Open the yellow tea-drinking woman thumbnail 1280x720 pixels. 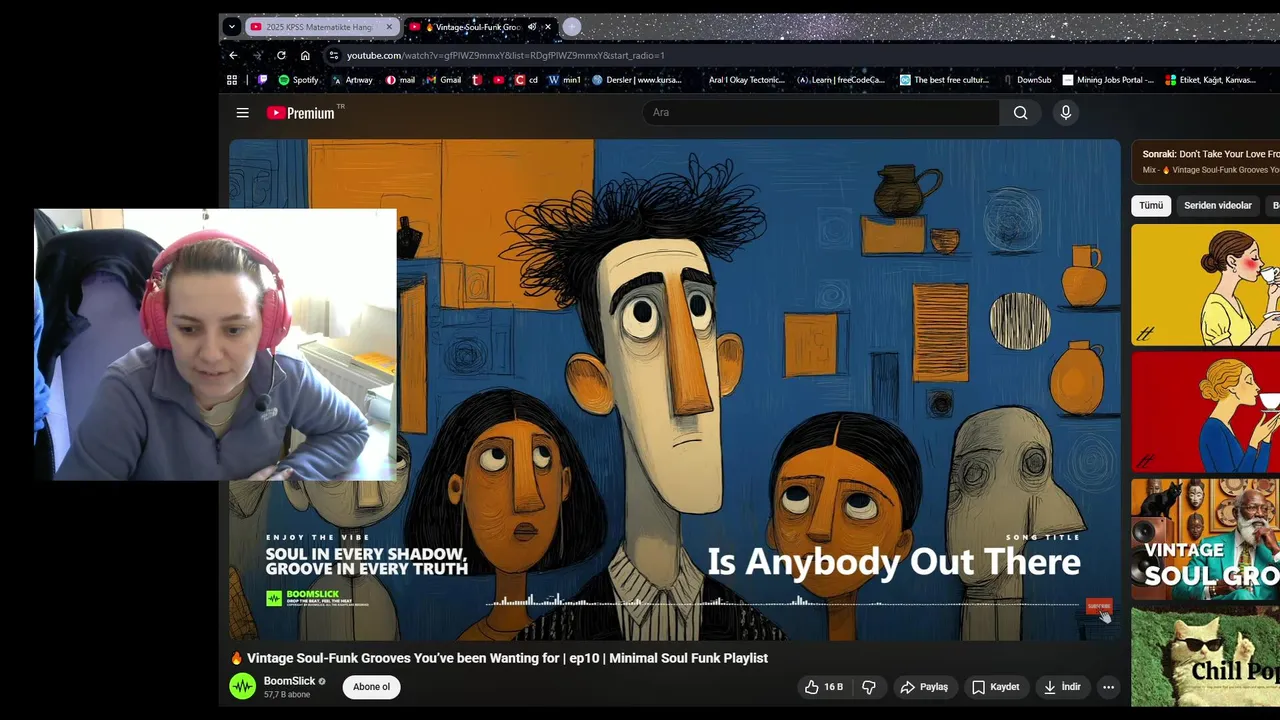(x=1205, y=285)
